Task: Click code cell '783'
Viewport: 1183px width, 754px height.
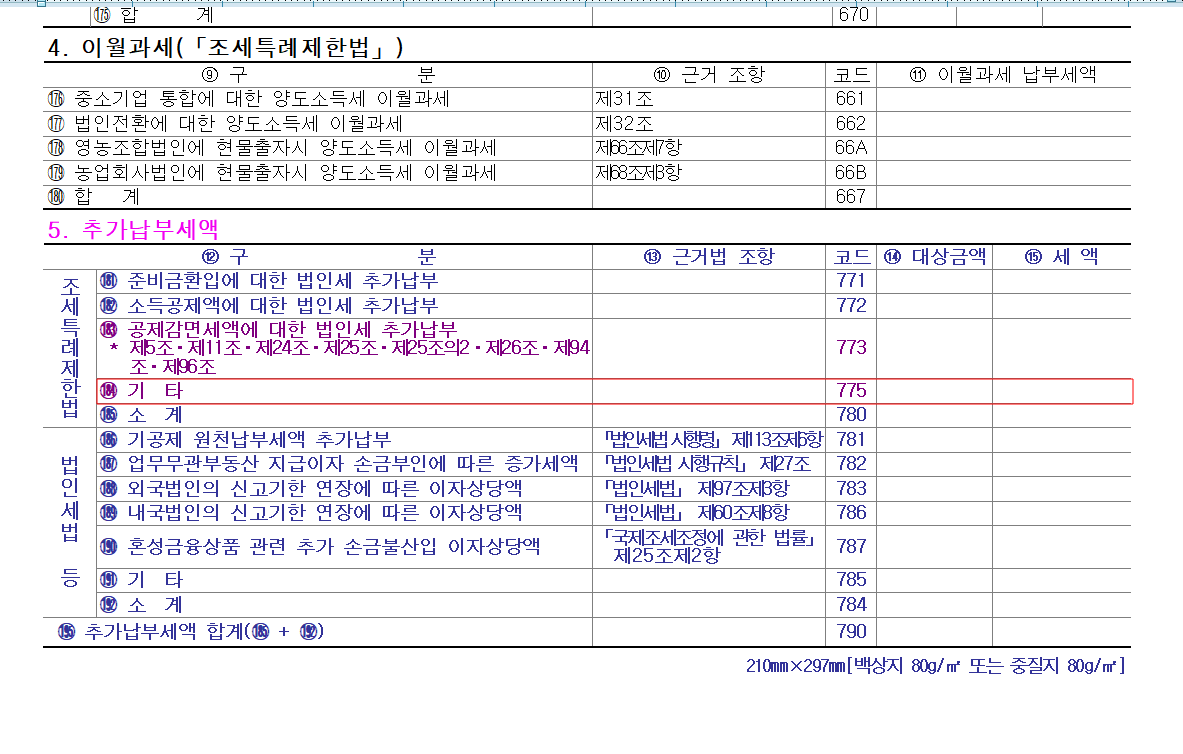Action: 851,489
